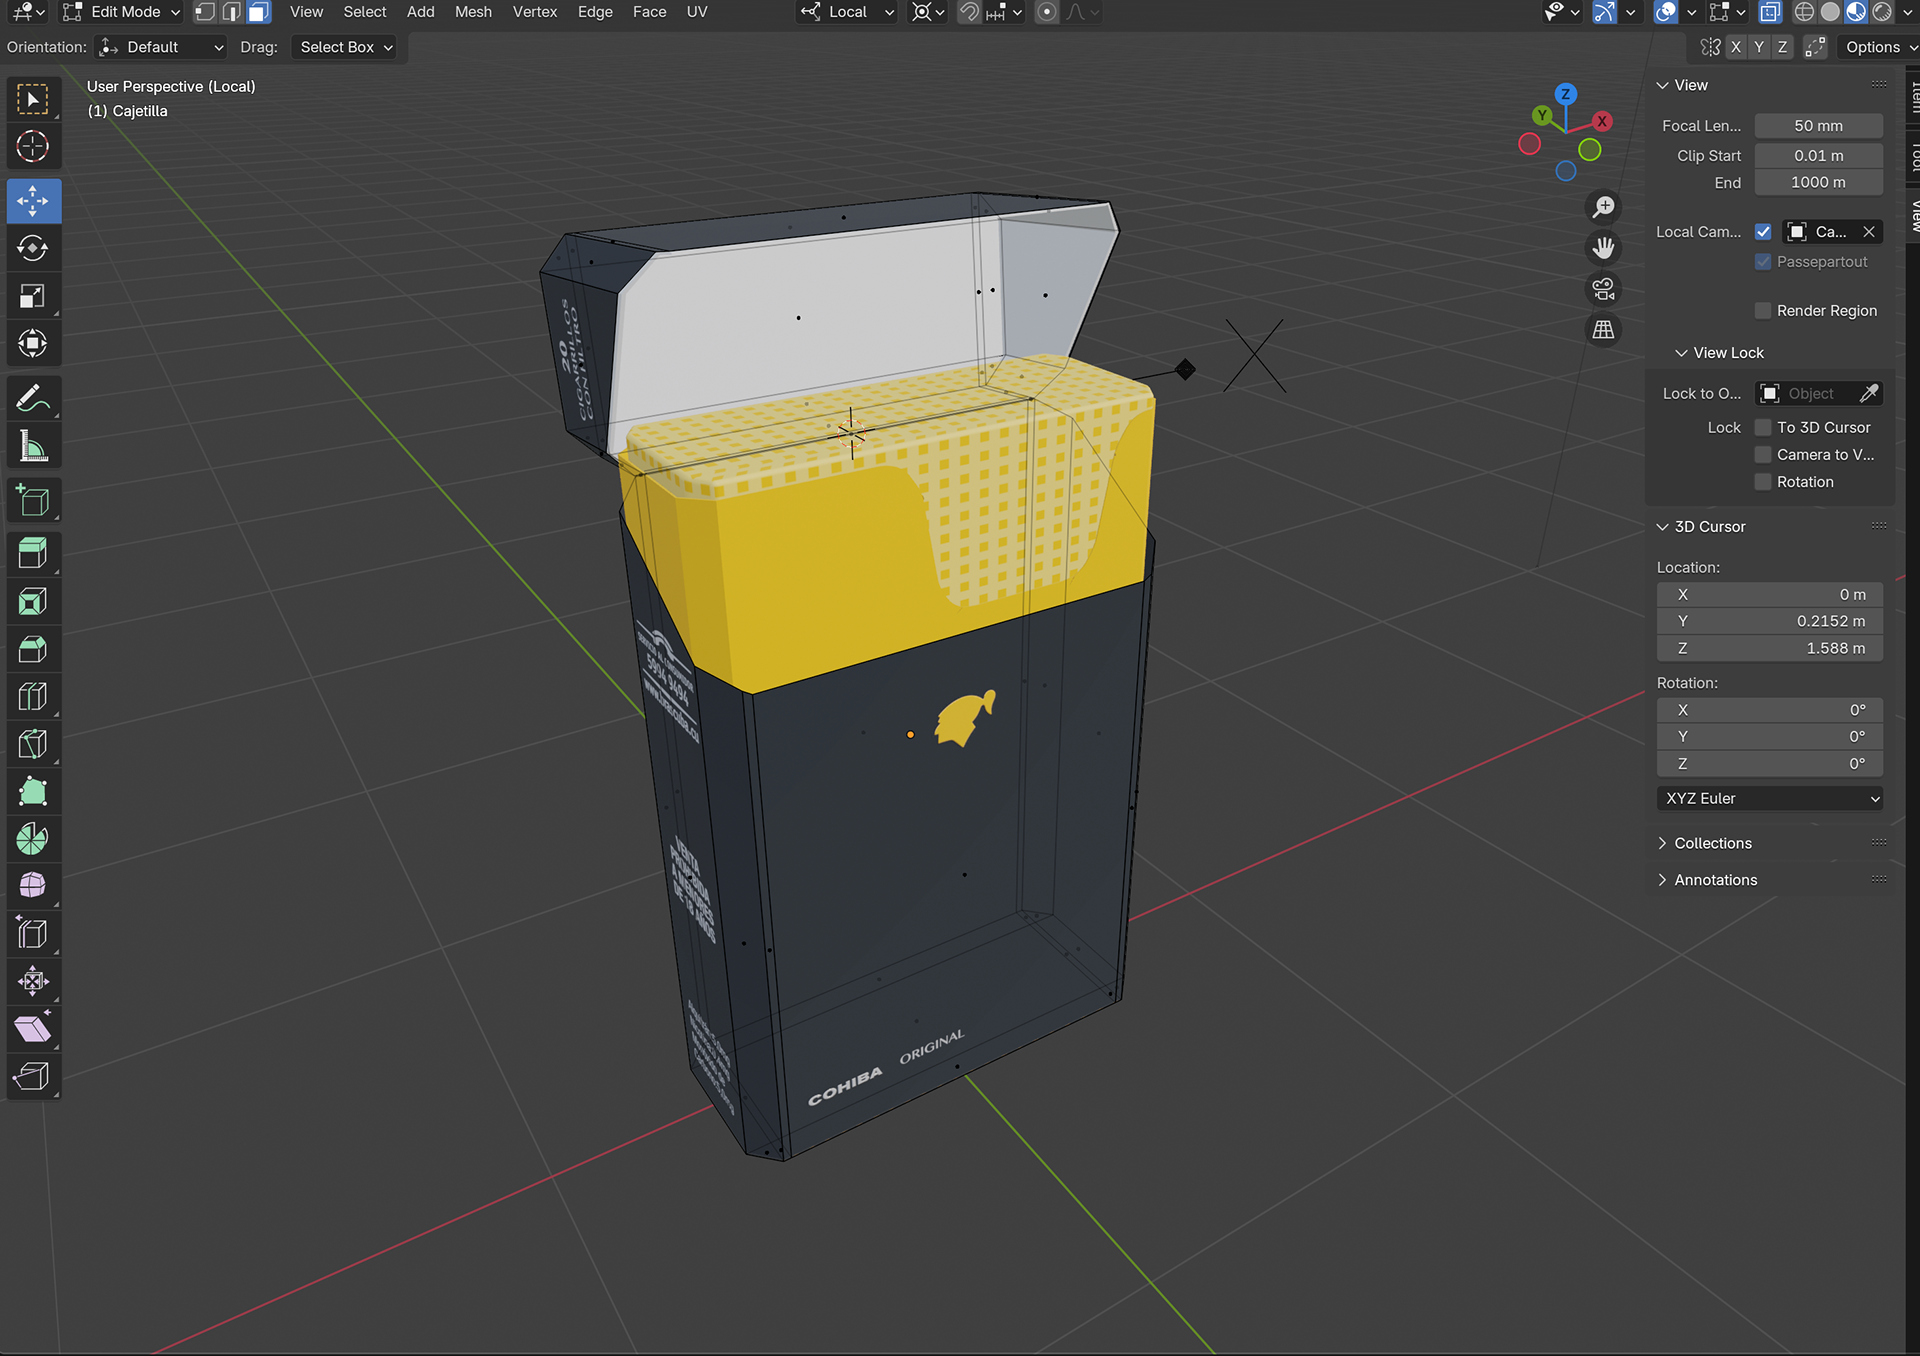Image resolution: width=1920 pixels, height=1356 pixels.
Task: Switch to edge select mode
Action: tap(232, 12)
